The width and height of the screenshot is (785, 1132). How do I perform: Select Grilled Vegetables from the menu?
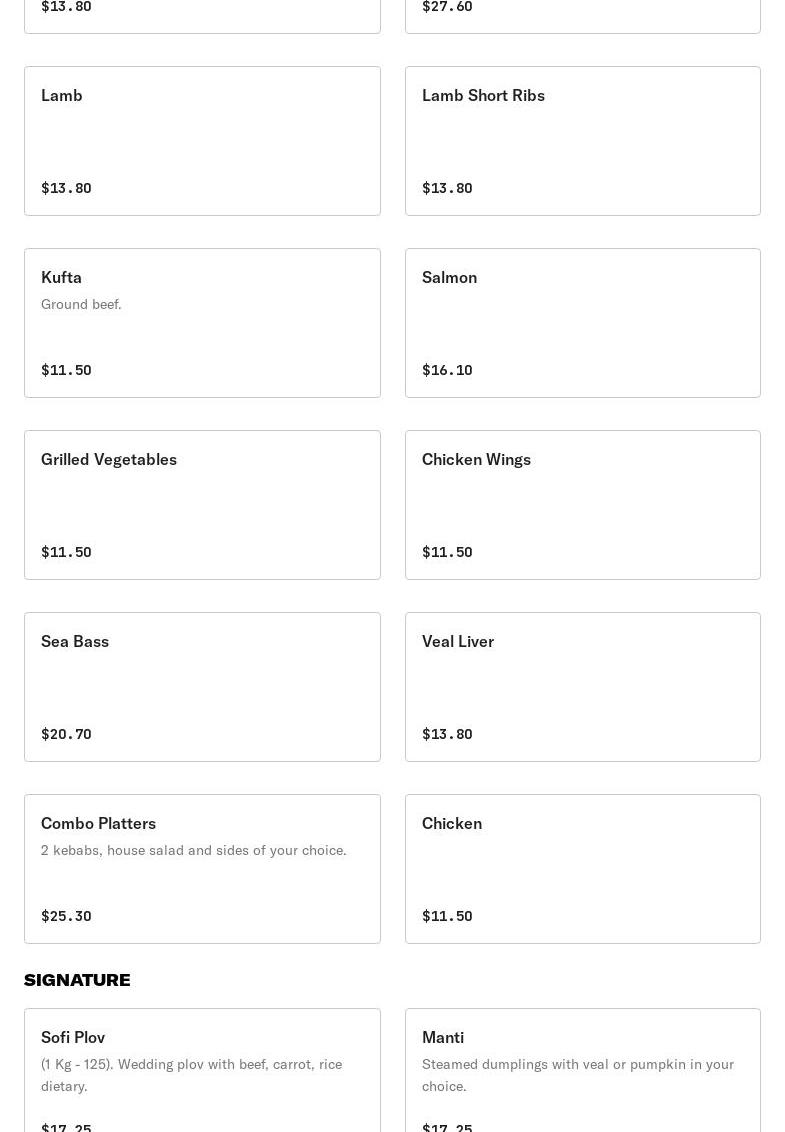tap(202, 505)
